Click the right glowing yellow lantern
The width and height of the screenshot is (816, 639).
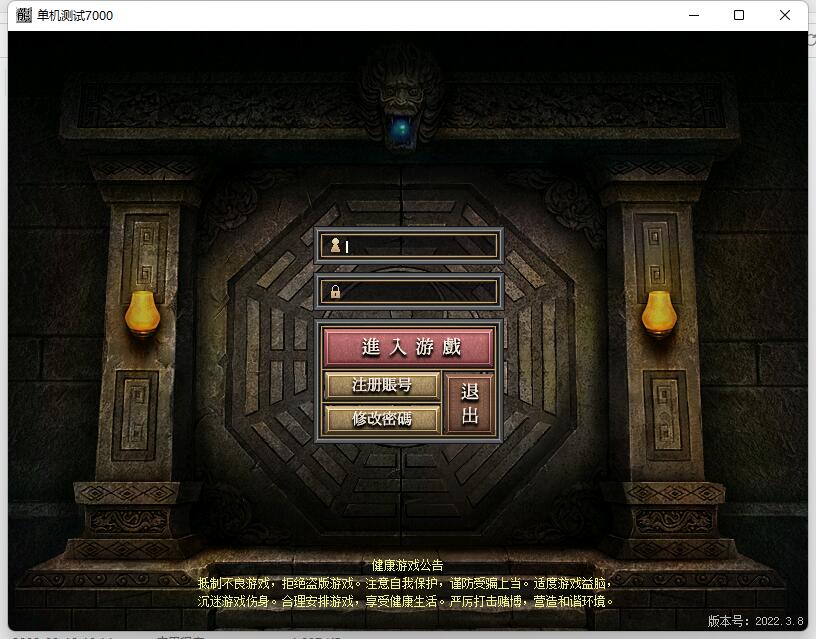[659, 313]
